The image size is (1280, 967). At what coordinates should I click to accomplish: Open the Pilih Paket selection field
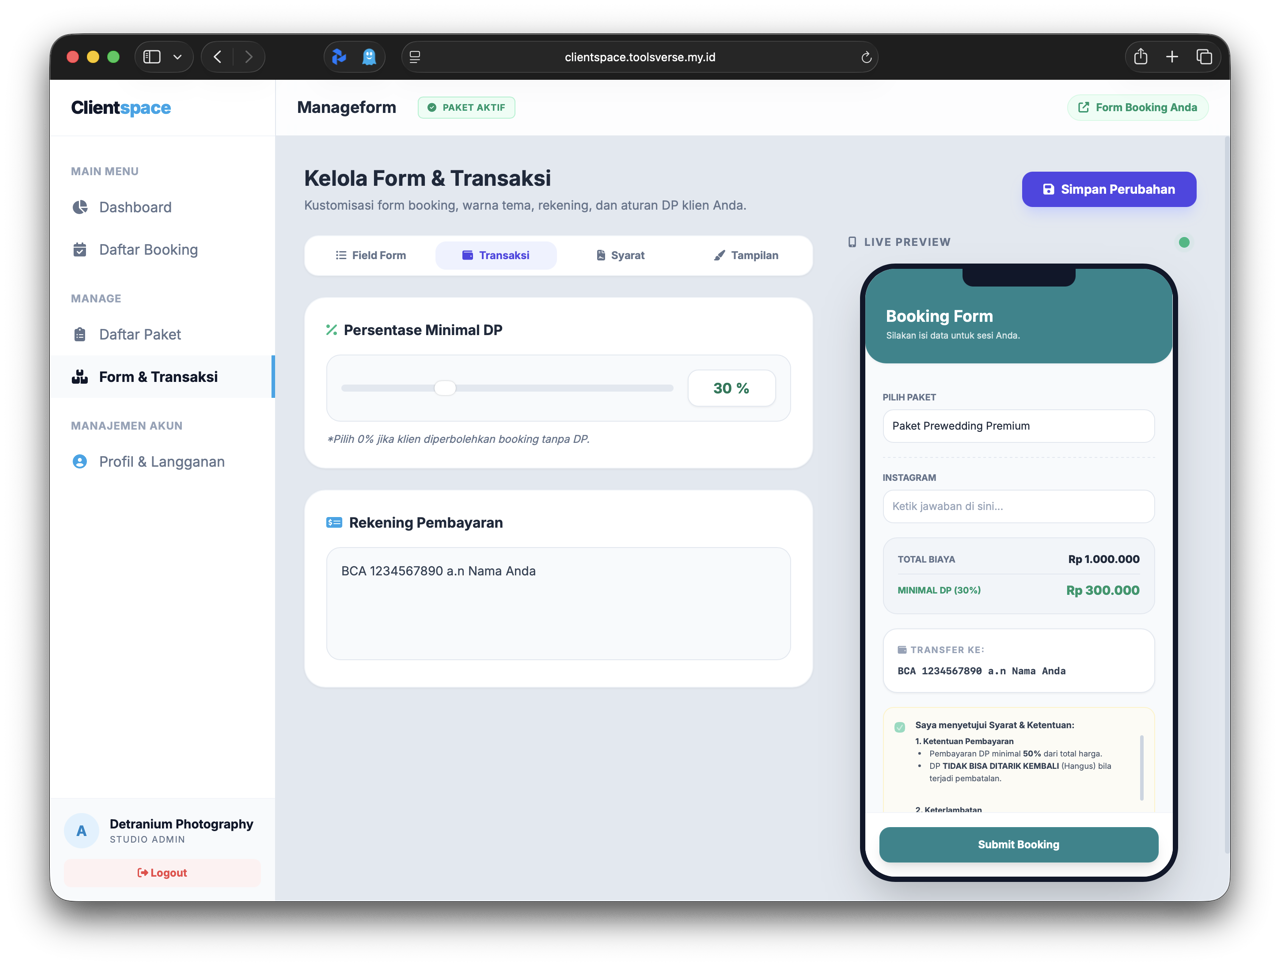coord(1018,426)
